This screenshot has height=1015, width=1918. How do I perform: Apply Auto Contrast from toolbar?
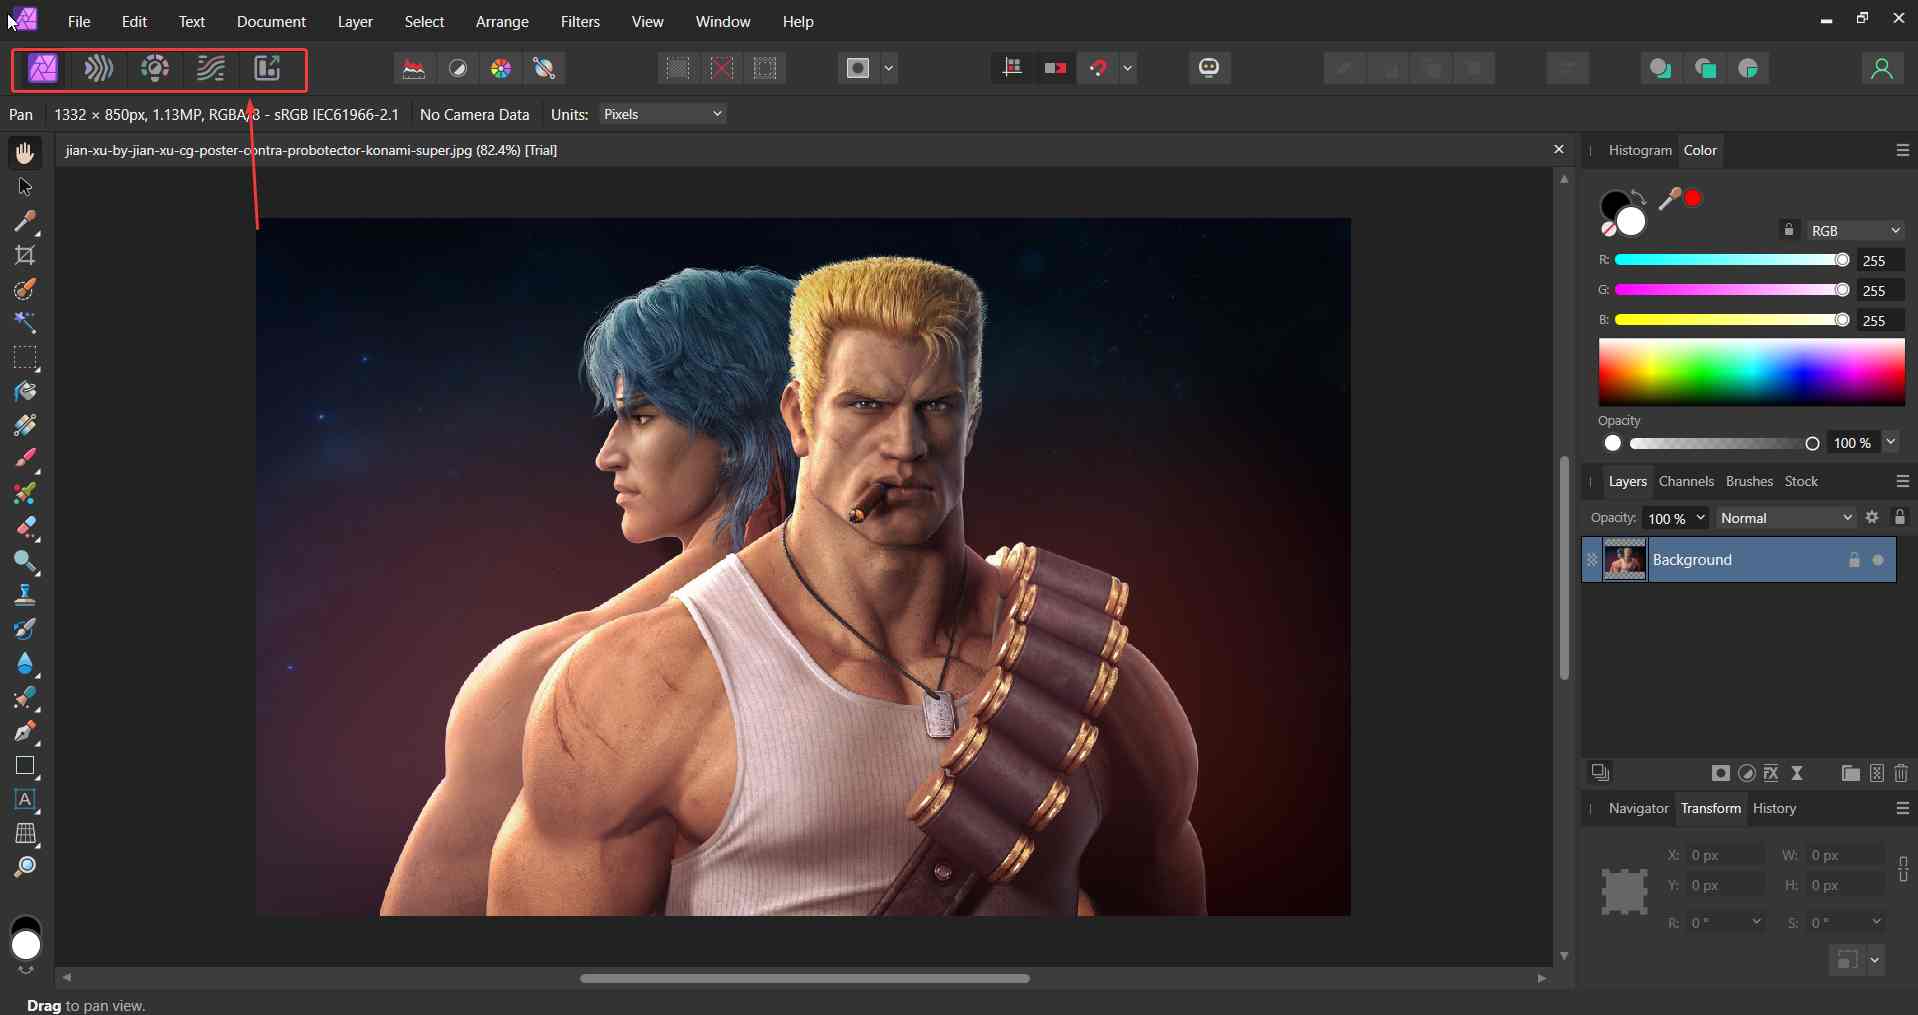[x=458, y=68]
